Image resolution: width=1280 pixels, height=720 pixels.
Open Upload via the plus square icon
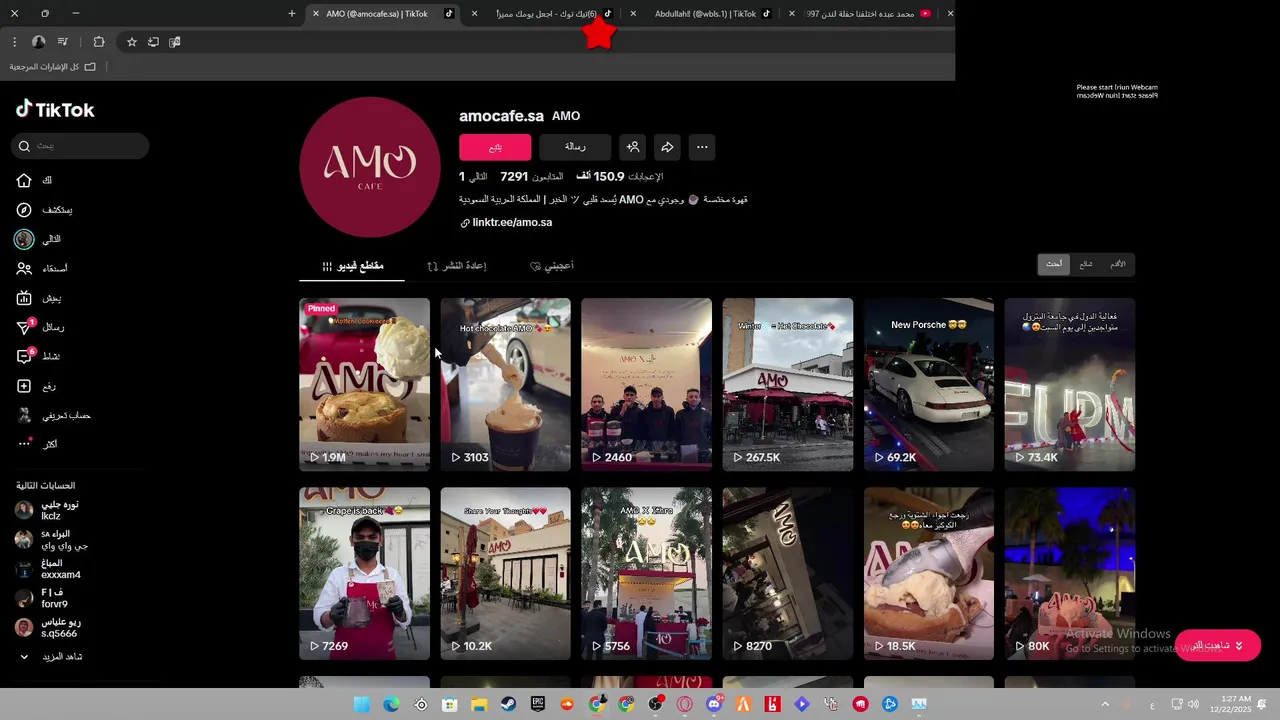(x=24, y=386)
